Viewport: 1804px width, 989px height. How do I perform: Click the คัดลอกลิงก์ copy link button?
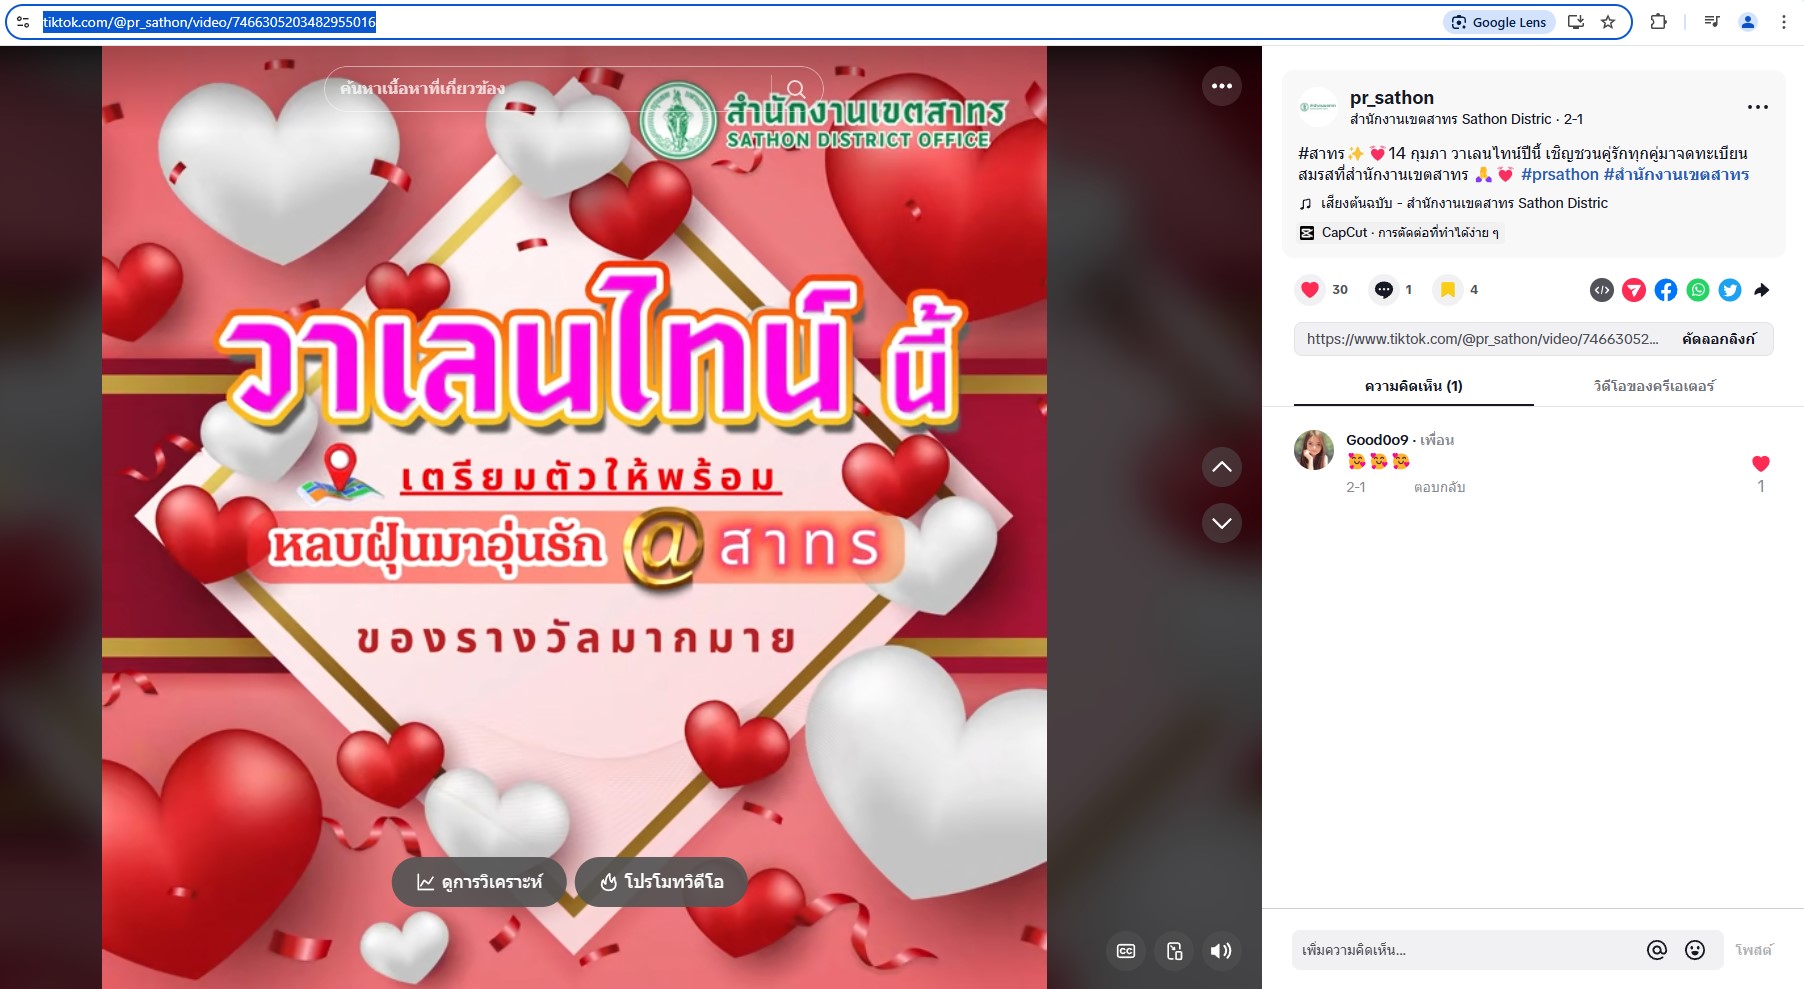pos(1719,339)
